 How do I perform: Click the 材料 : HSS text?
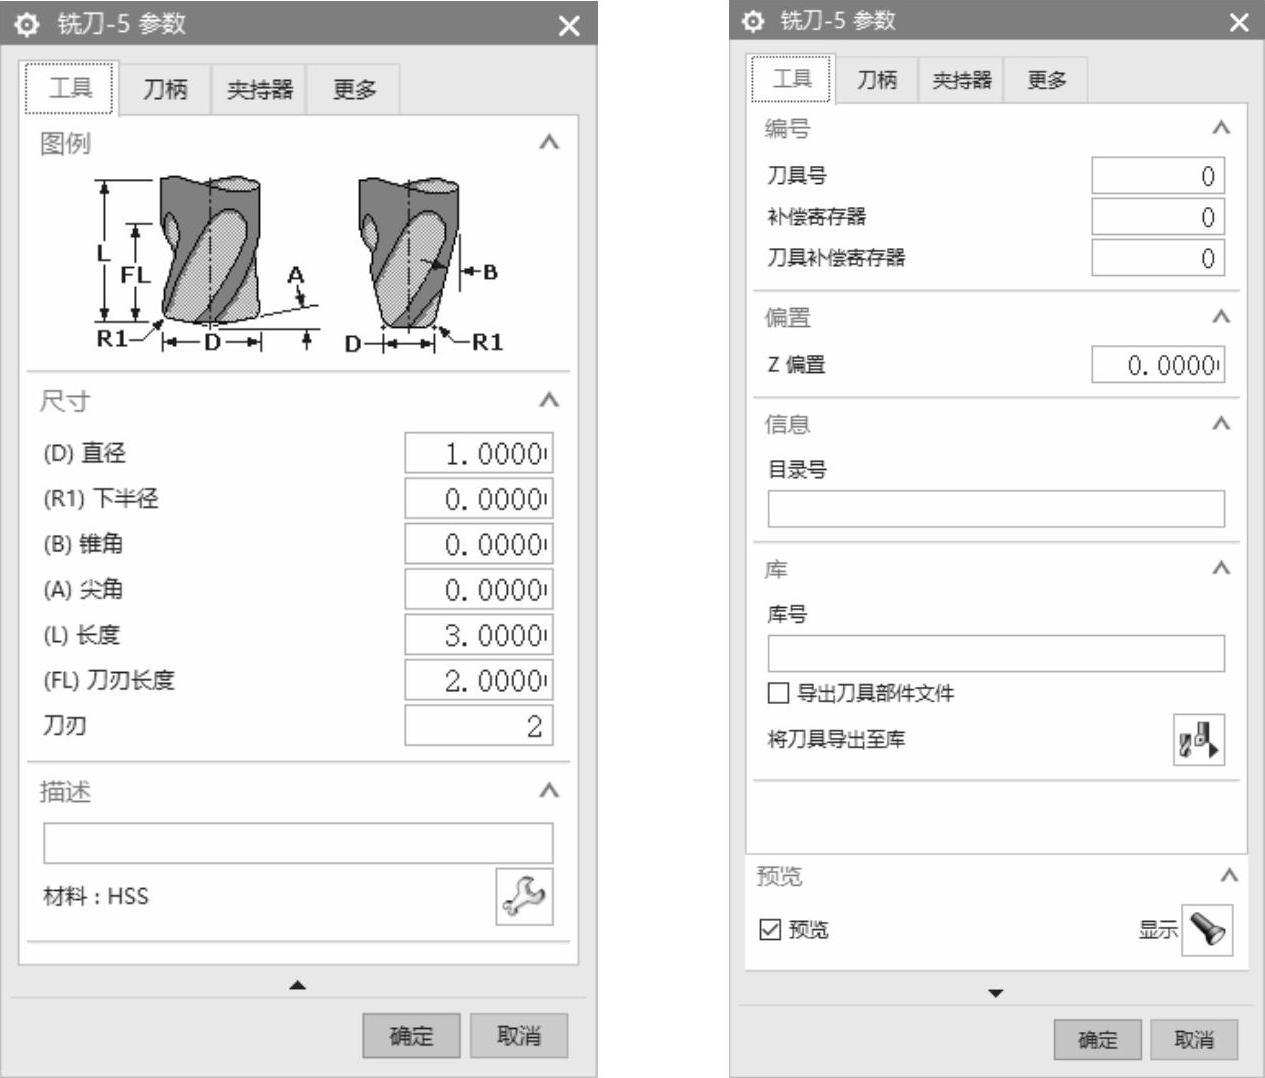(x=96, y=896)
